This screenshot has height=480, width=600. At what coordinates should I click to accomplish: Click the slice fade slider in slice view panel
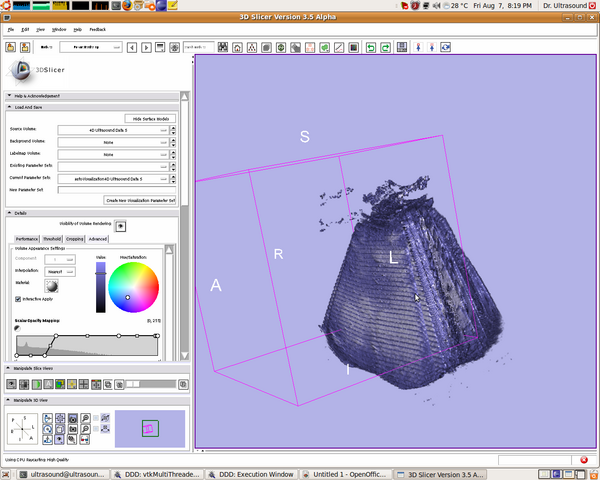click(x=151, y=384)
